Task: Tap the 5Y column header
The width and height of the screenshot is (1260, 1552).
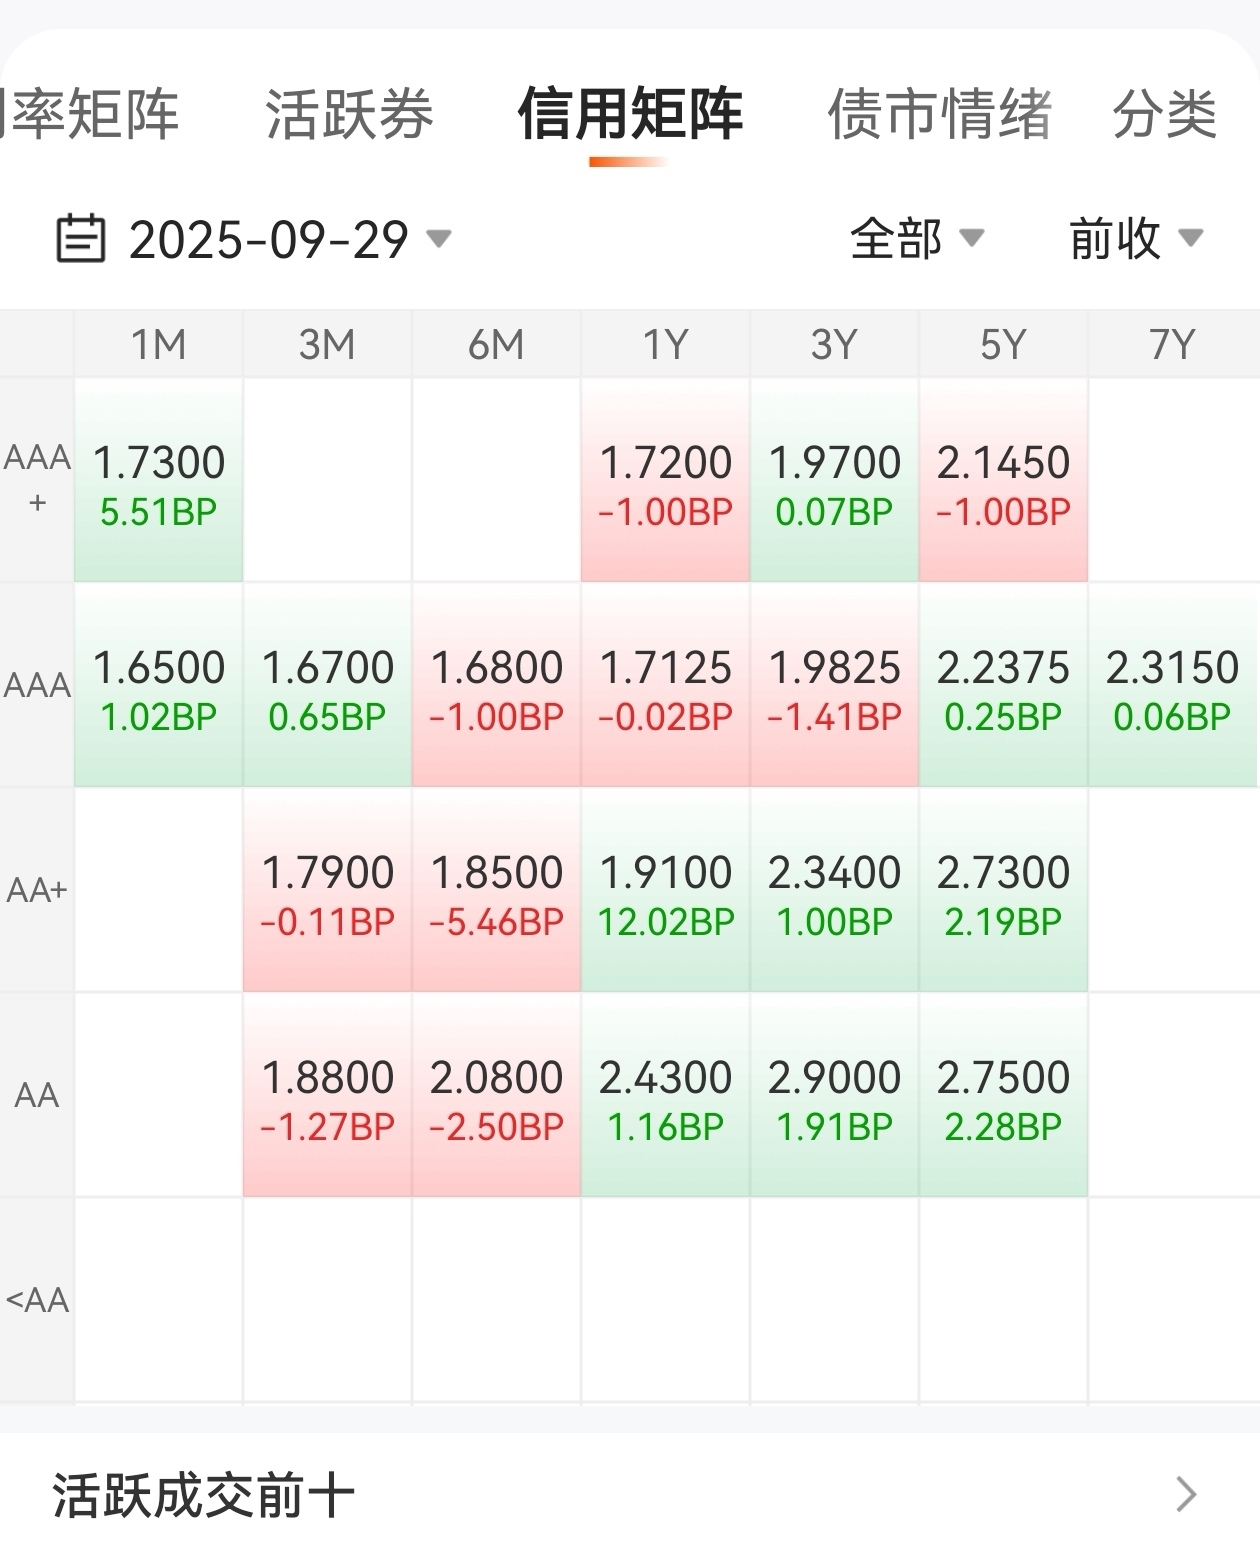Action: pos(1003,345)
